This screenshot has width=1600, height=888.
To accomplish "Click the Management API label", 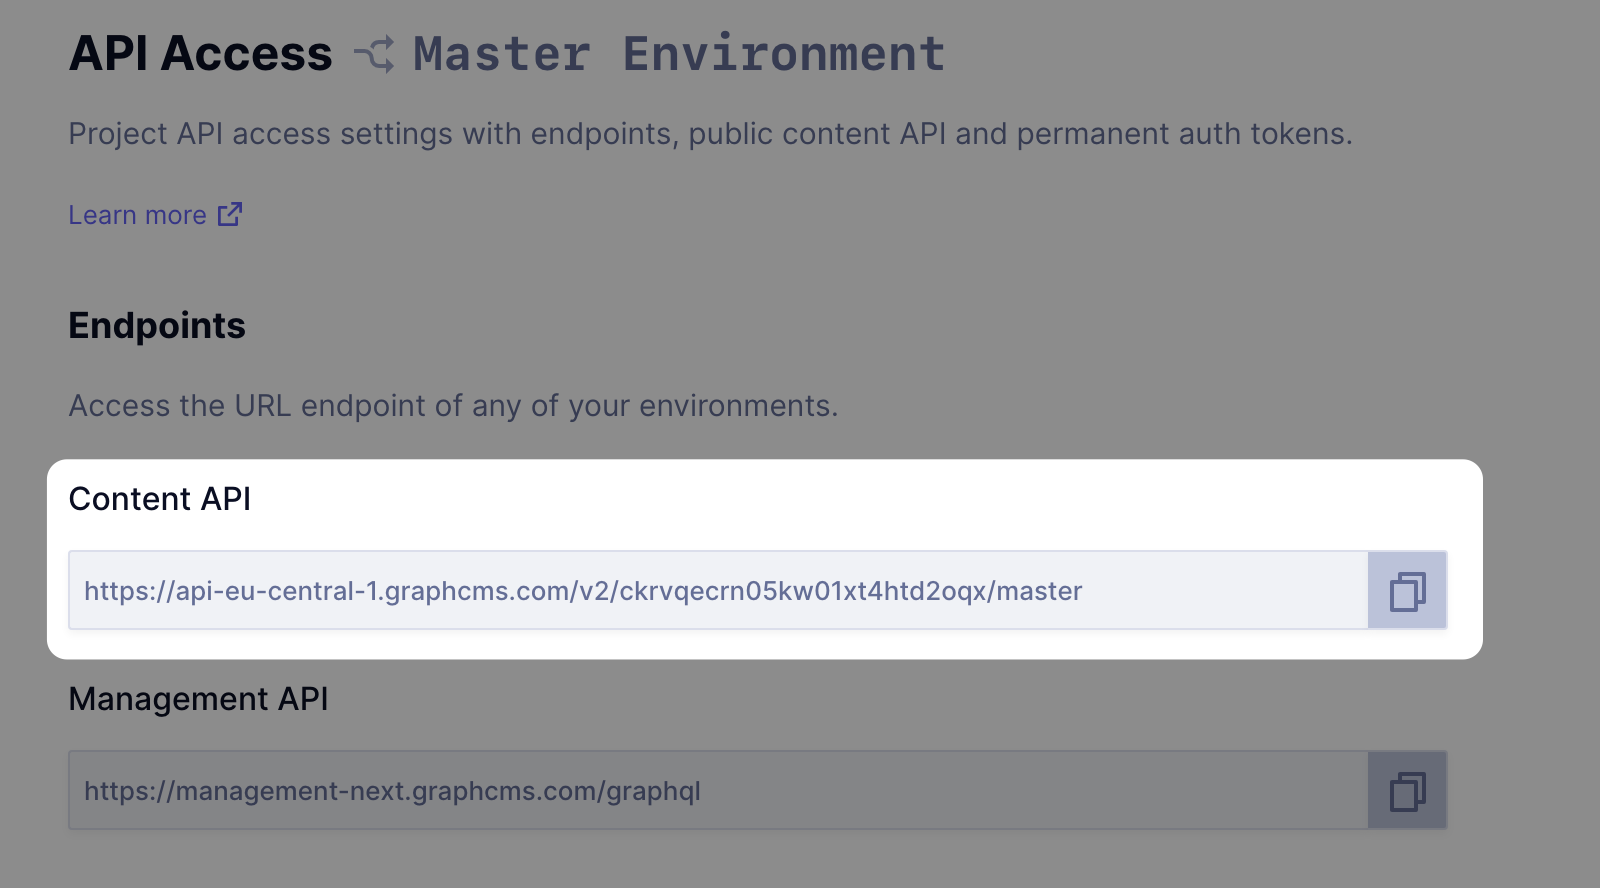I will click(199, 699).
